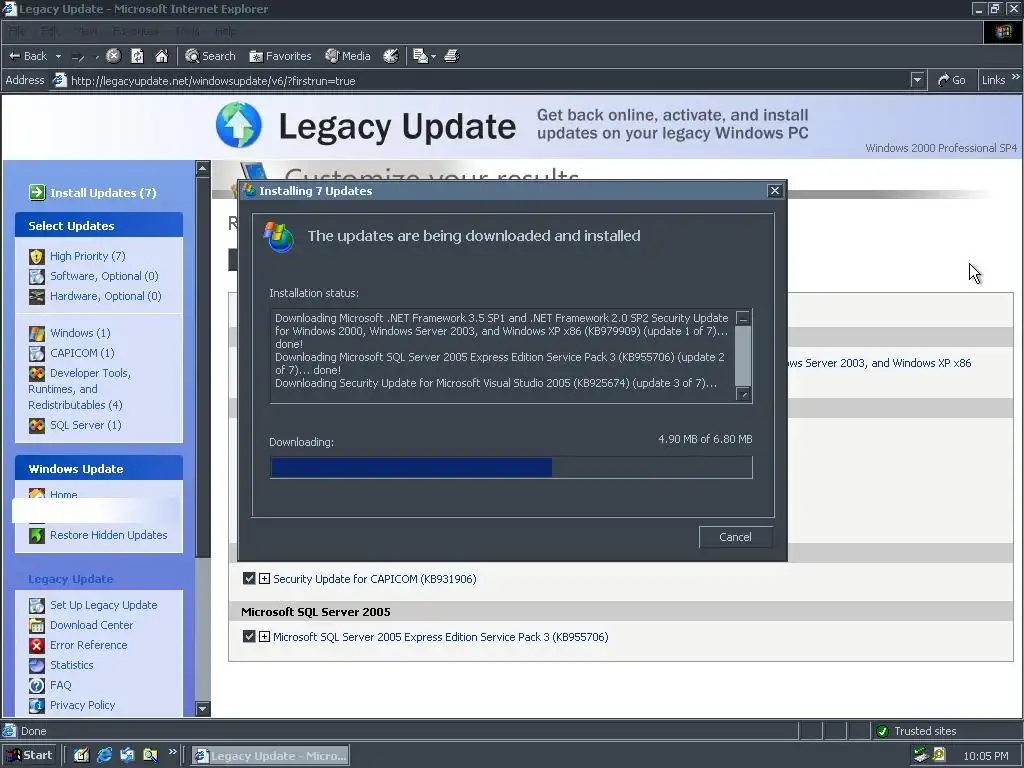Click the Print toolbar icon

pos(452,56)
